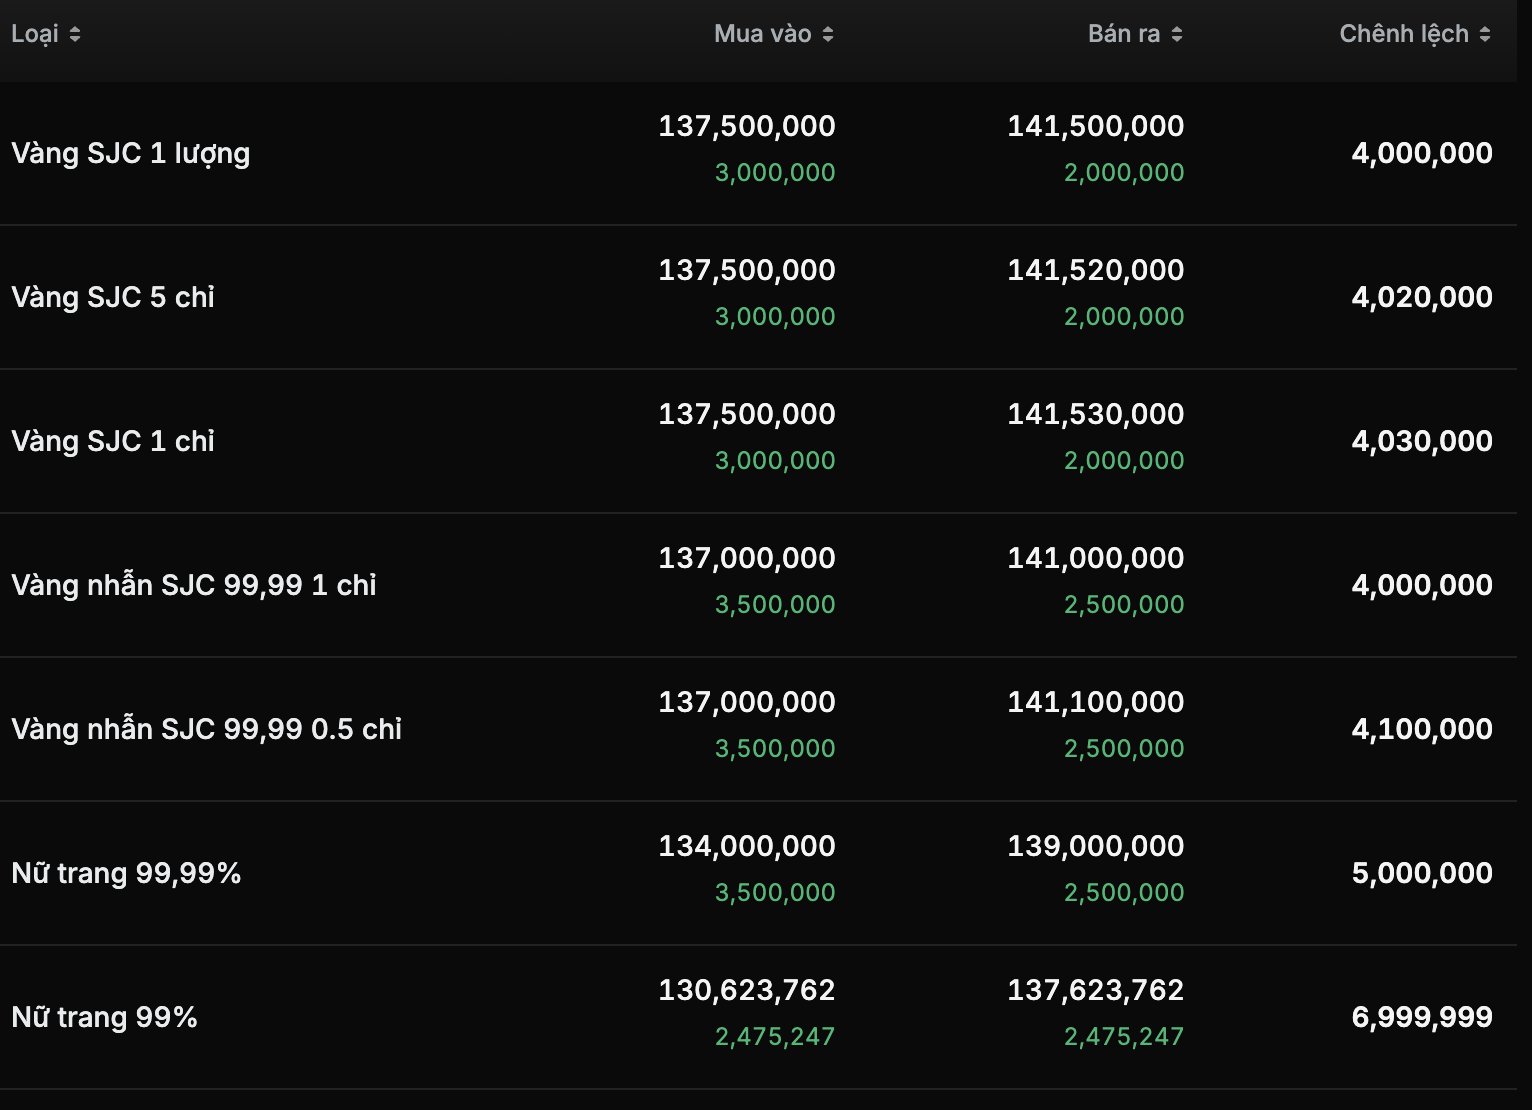Sort table by the Loại column header
The height and width of the screenshot is (1110, 1532).
(35, 34)
